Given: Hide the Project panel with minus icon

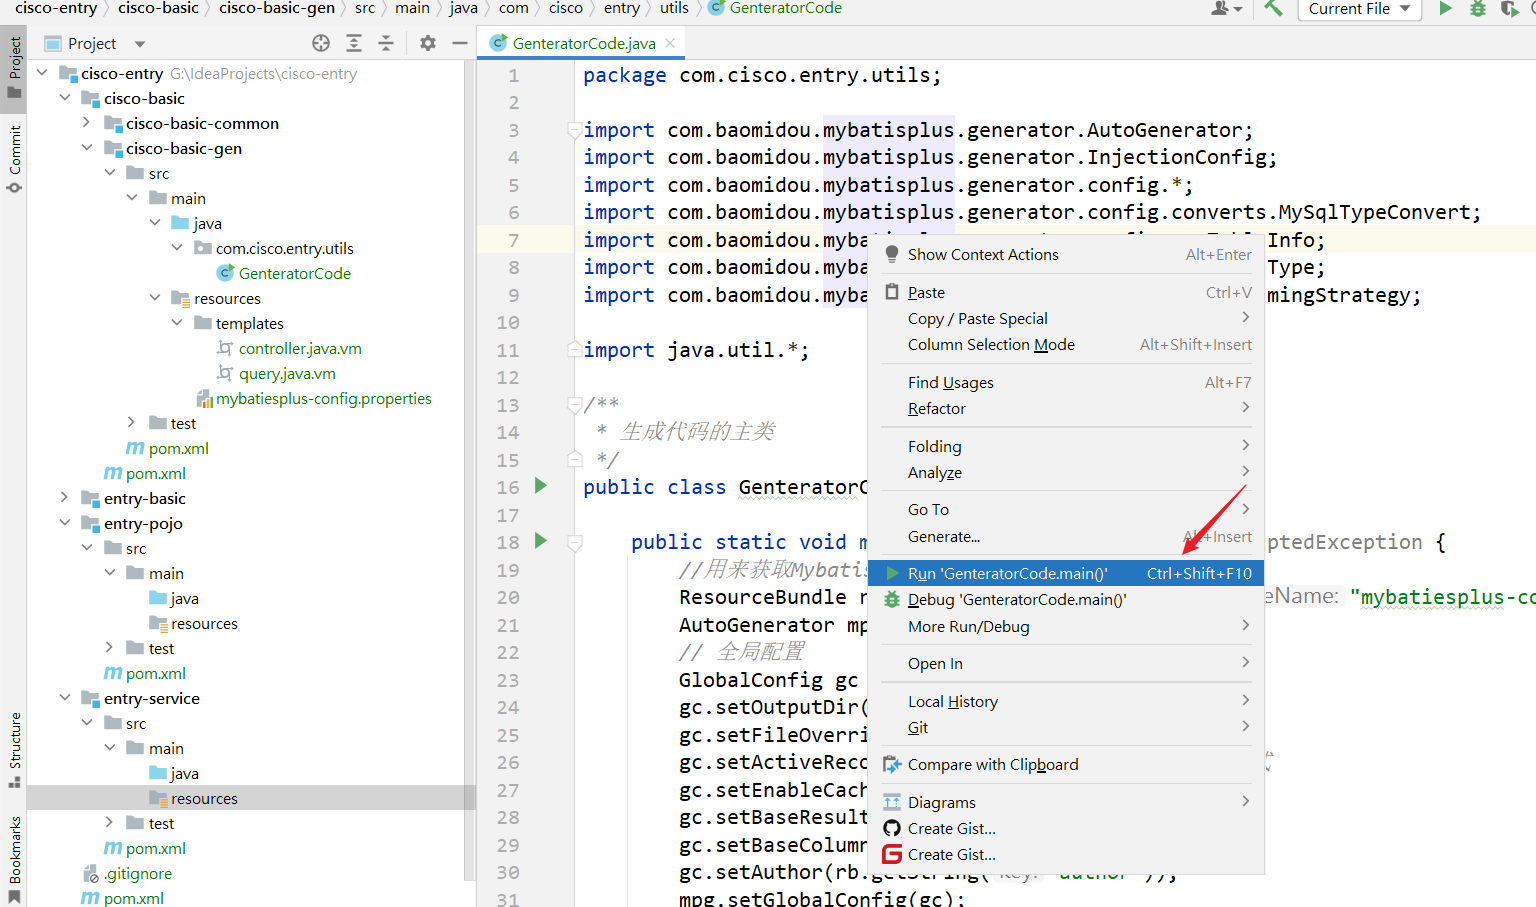Looking at the screenshot, I should click(x=460, y=43).
